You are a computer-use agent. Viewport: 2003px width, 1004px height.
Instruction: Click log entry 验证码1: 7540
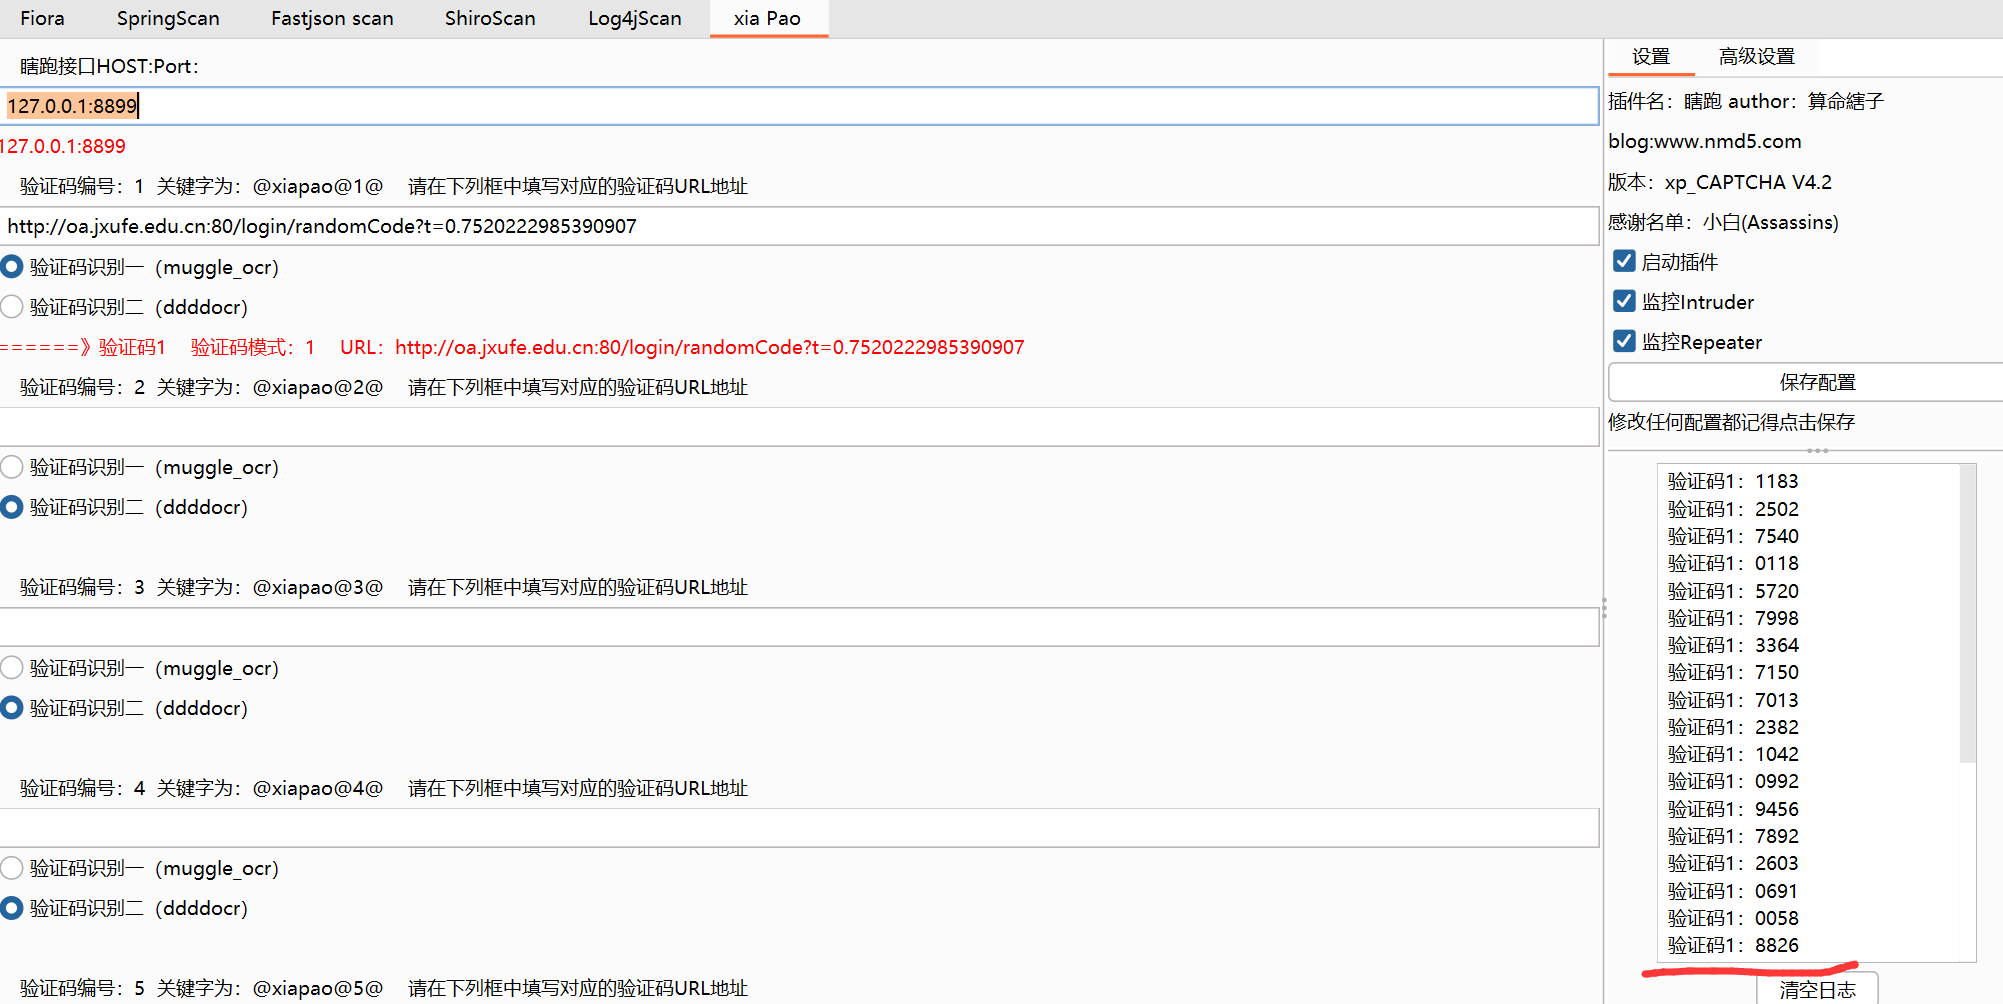coord(1733,536)
